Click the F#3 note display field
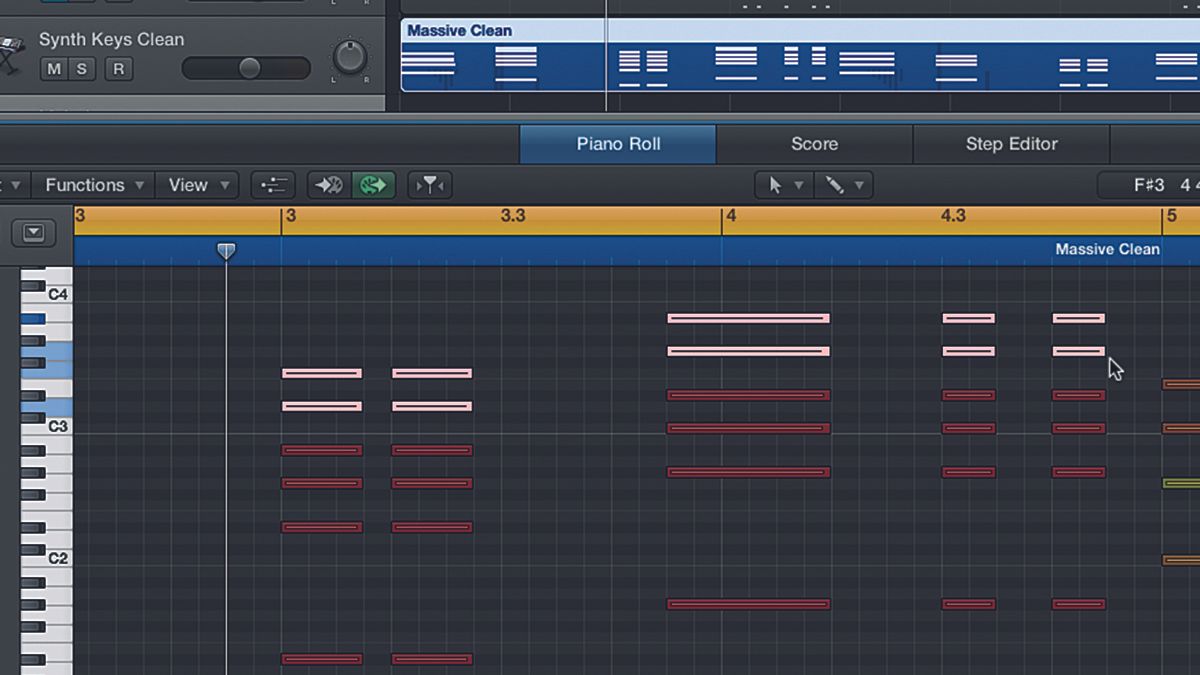Image resolution: width=1200 pixels, height=675 pixels. [x=1152, y=184]
